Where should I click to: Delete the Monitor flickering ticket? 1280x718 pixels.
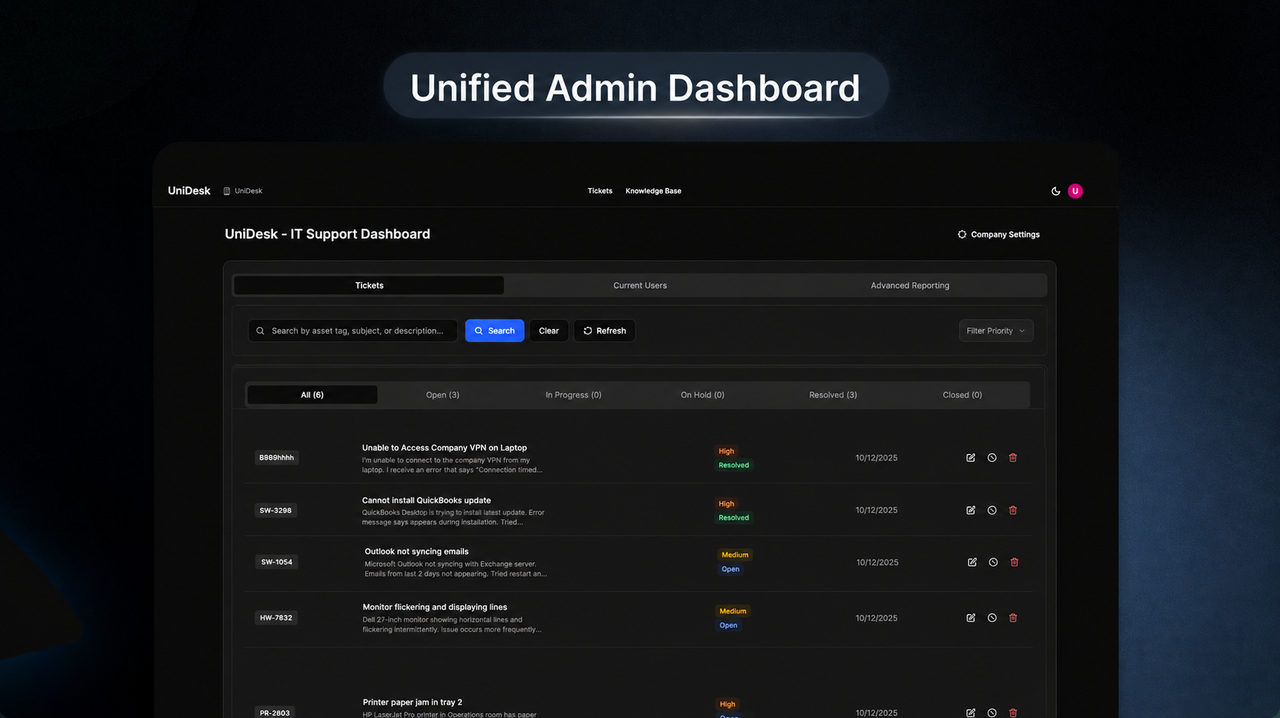click(1013, 618)
